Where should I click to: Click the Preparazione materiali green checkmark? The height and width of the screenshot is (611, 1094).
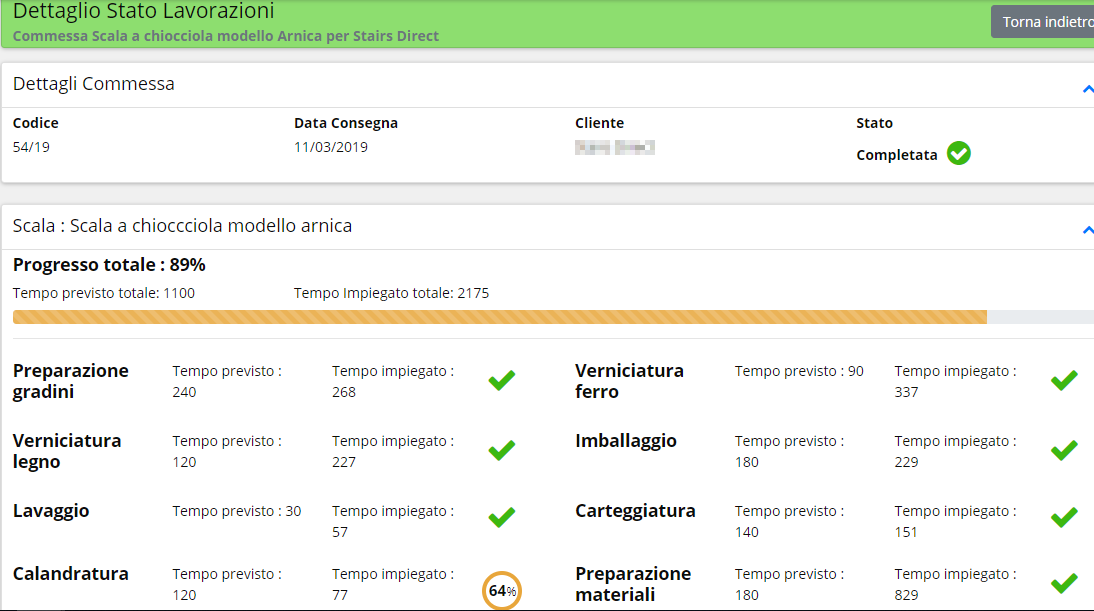[1064, 583]
